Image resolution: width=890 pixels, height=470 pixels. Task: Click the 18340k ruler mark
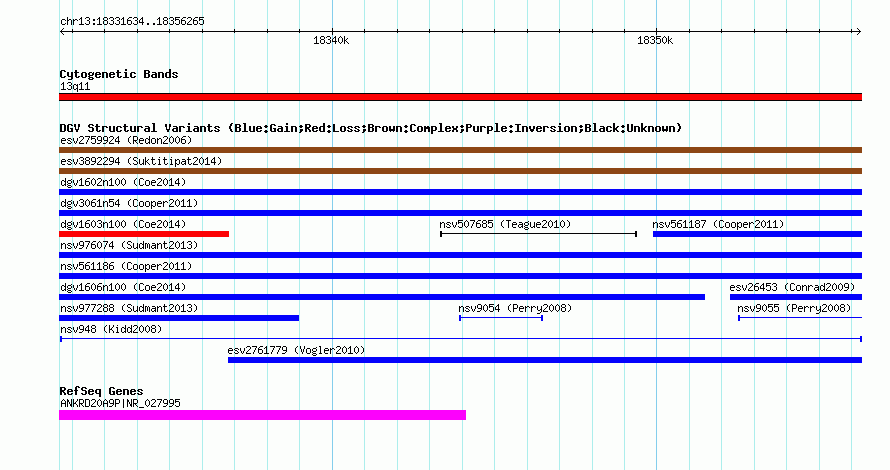click(331, 40)
